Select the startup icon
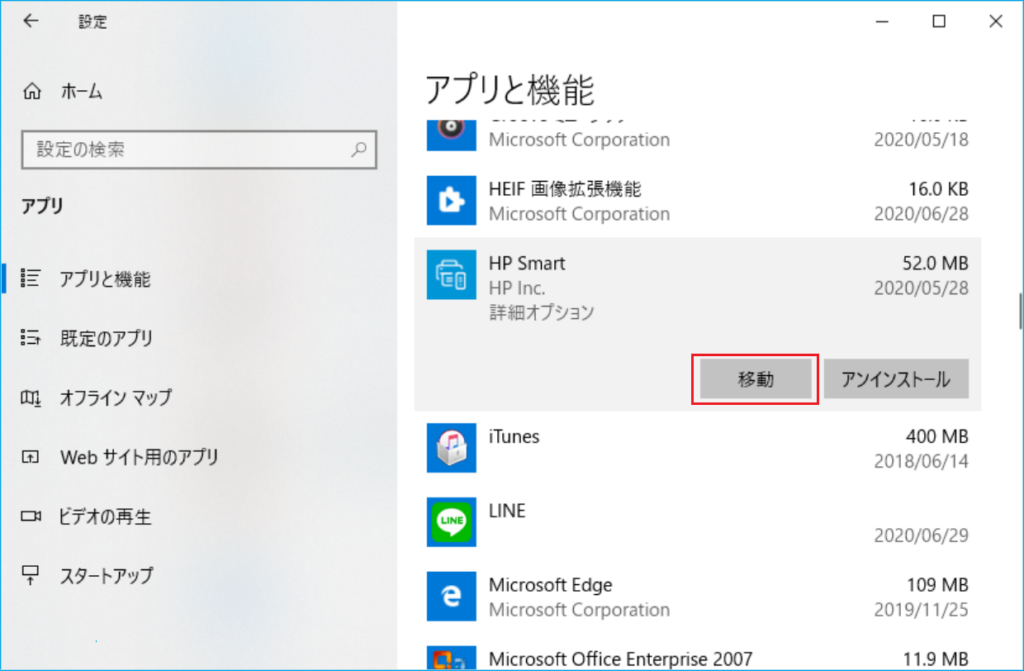 click(31, 575)
